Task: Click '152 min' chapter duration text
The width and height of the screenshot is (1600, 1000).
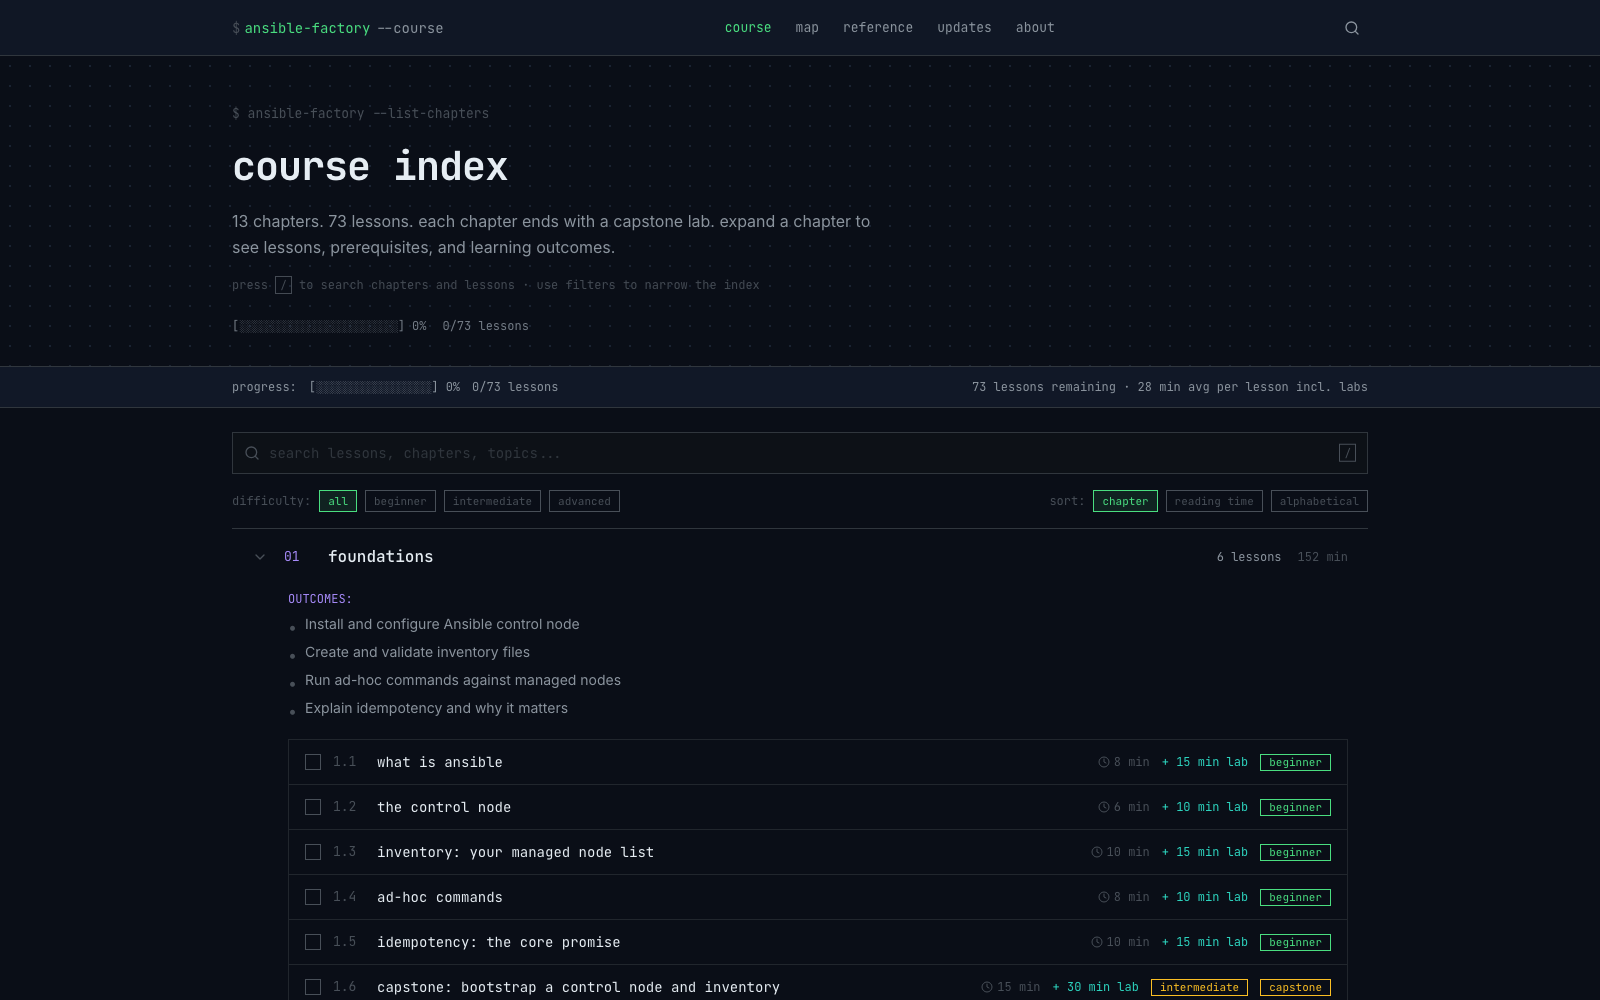Action: [1322, 557]
